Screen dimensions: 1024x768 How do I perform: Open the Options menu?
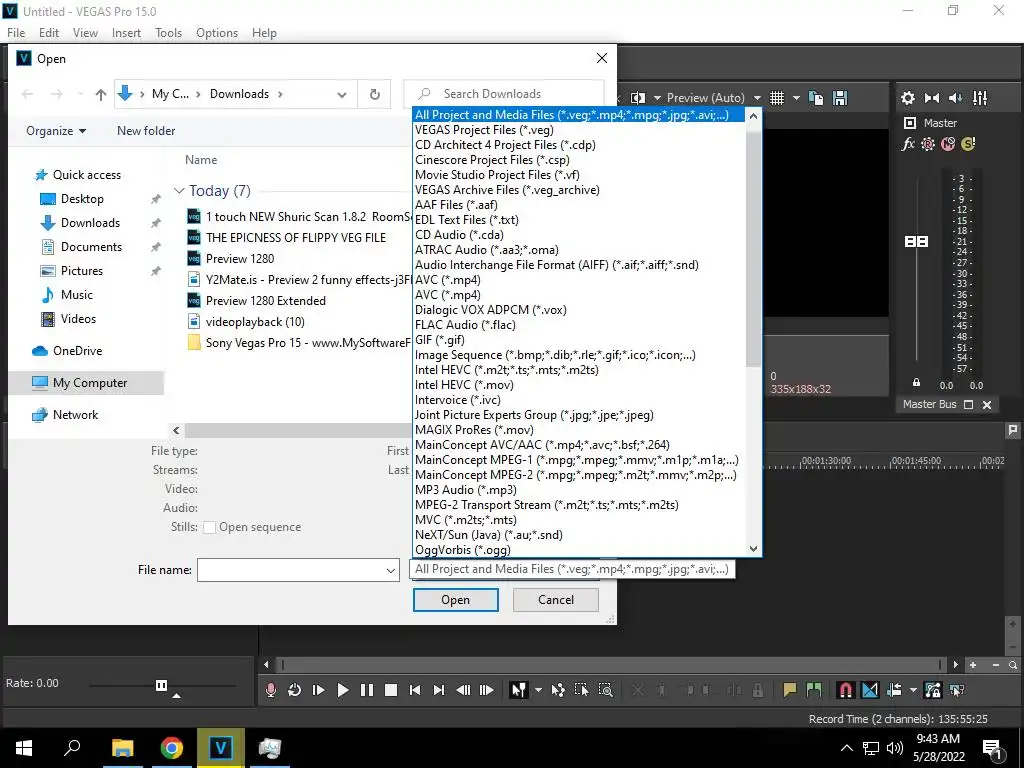217,33
